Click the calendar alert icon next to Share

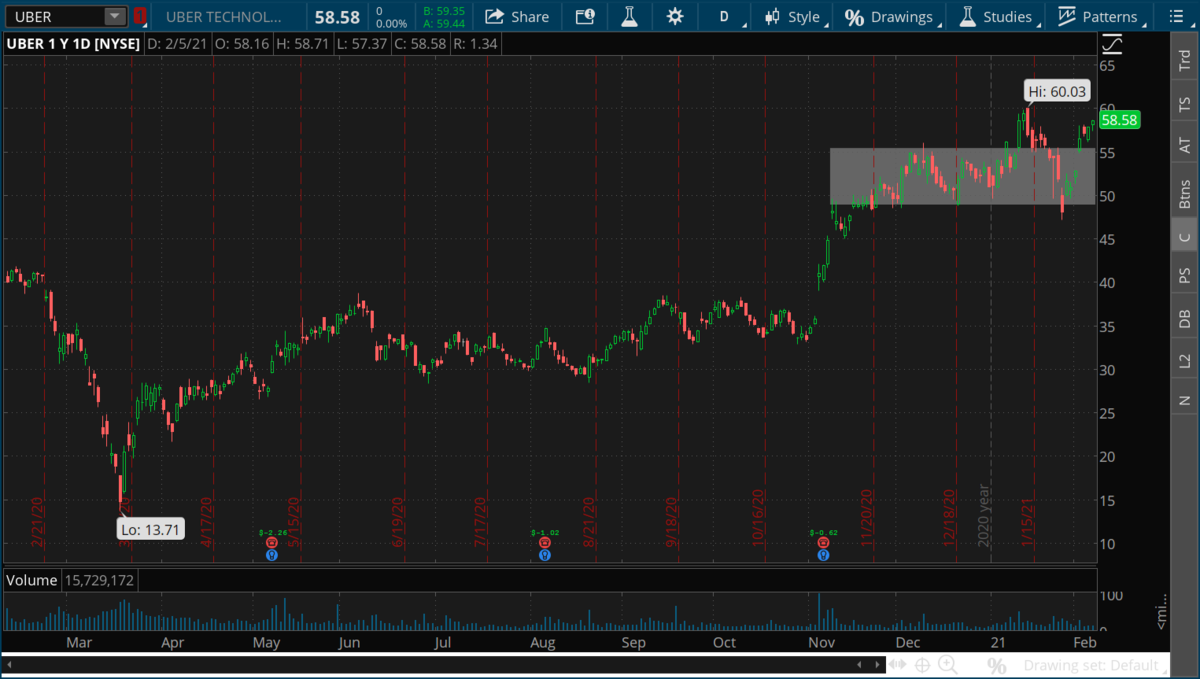[x=585, y=17]
